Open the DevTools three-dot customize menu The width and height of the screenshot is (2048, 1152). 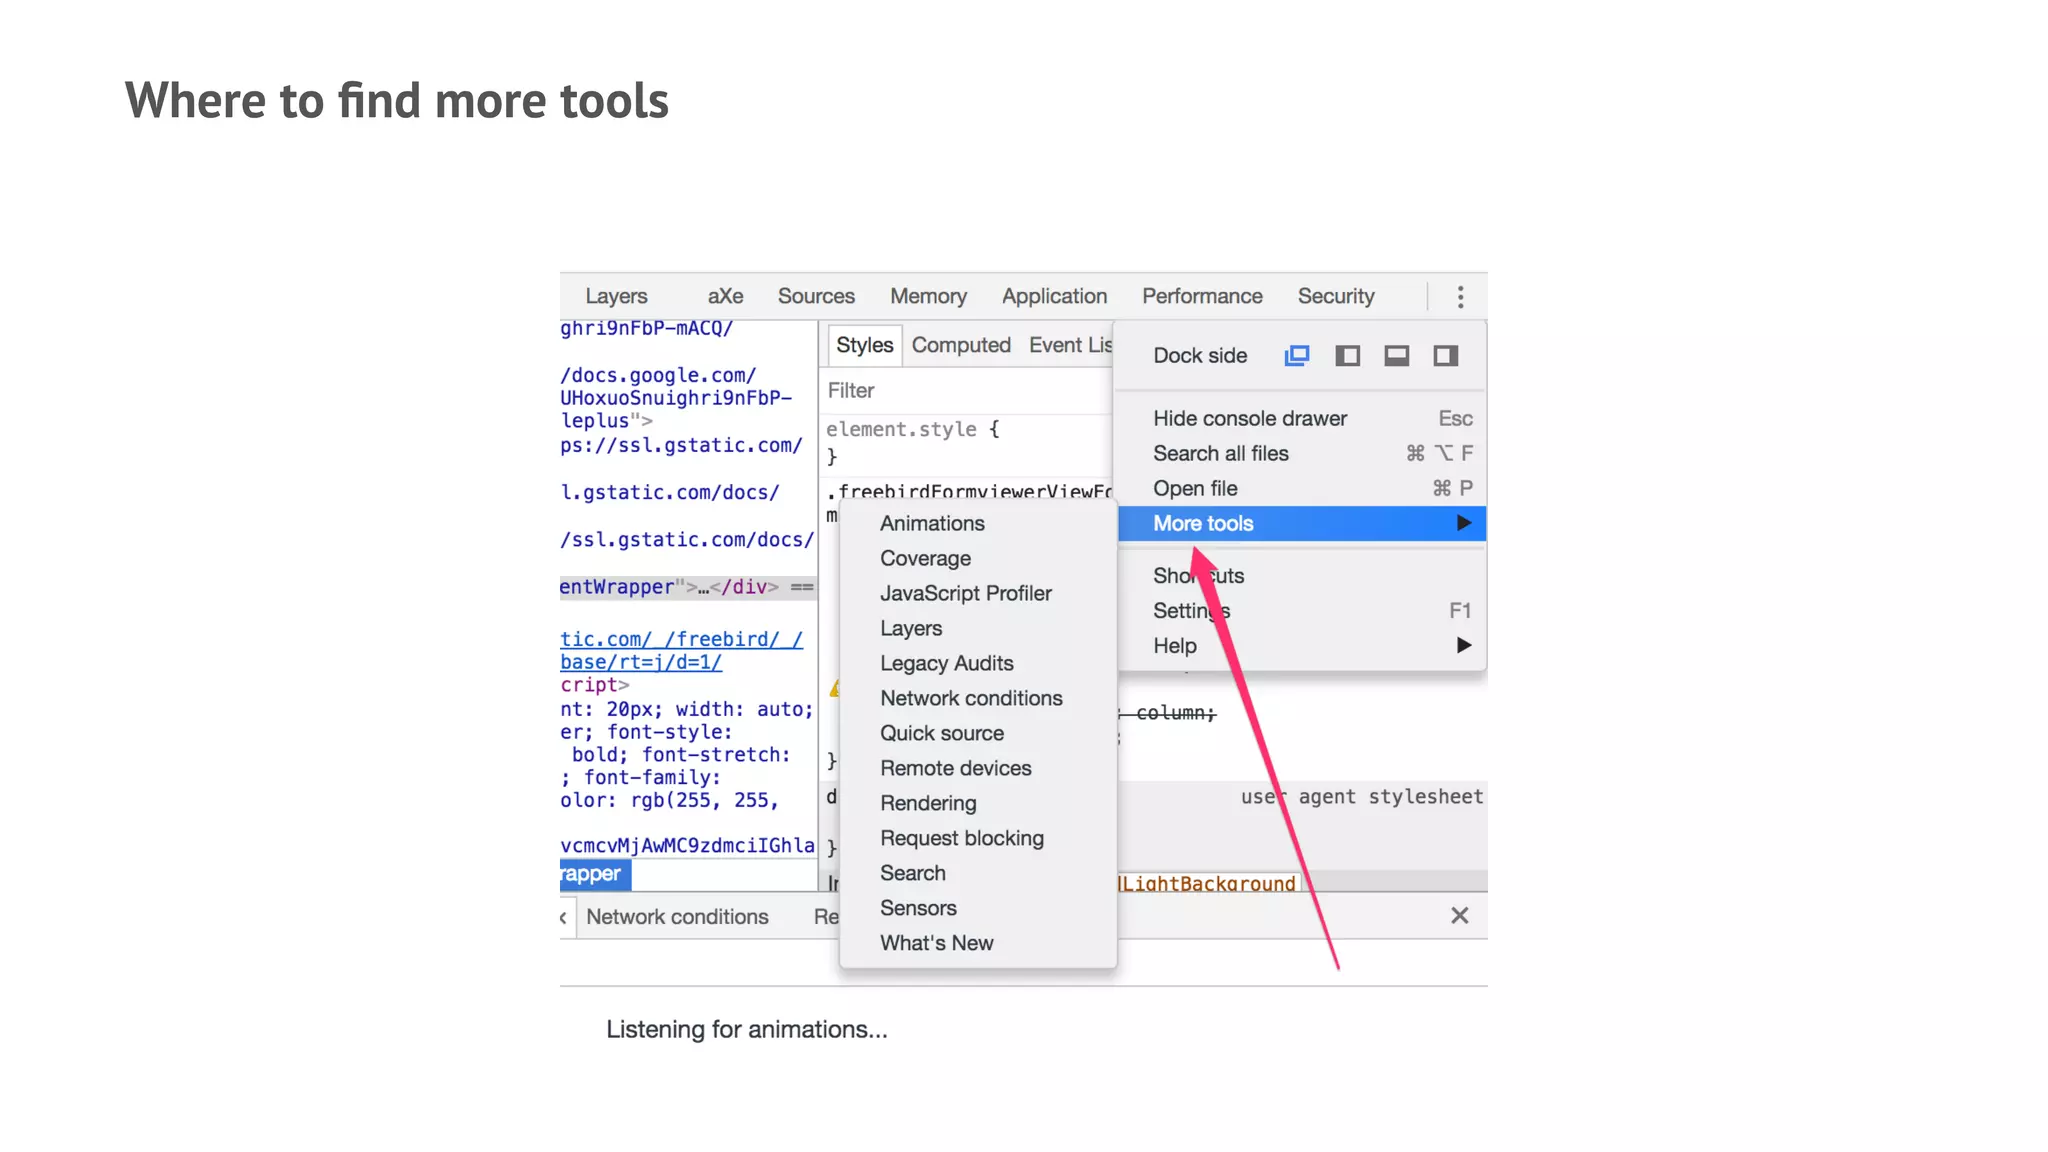pyautogui.click(x=1460, y=297)
